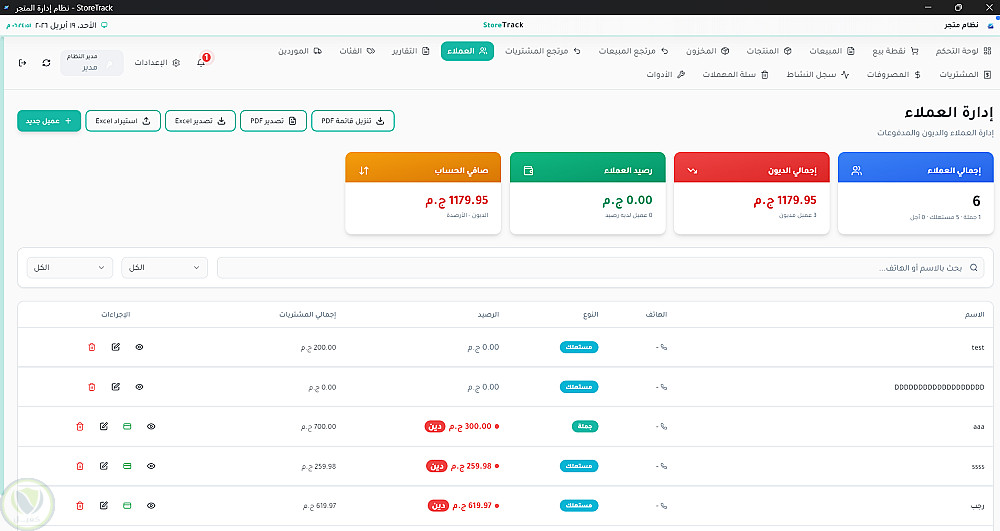Click the رصيد العملاء wallet icon
Viewport: 1000px width, 531px height.
[528, 170]
